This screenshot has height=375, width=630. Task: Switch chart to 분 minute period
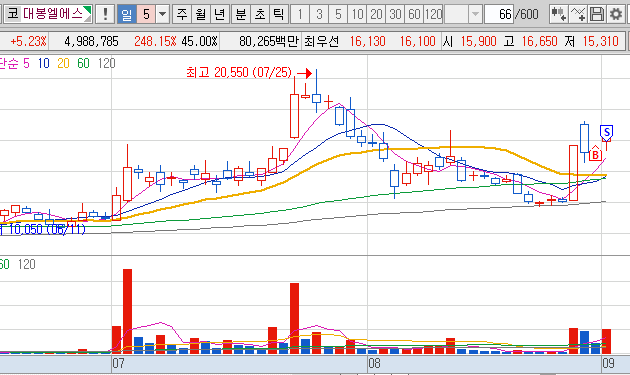point(241,14)
